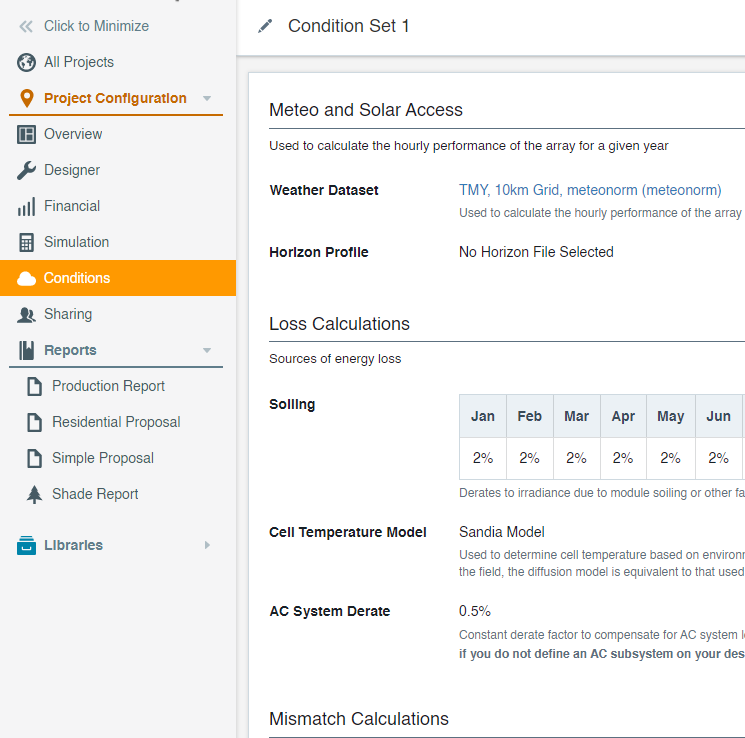Open the Conditions menu item
Viewport: 745px width, 738px height.
pos(77,278)
